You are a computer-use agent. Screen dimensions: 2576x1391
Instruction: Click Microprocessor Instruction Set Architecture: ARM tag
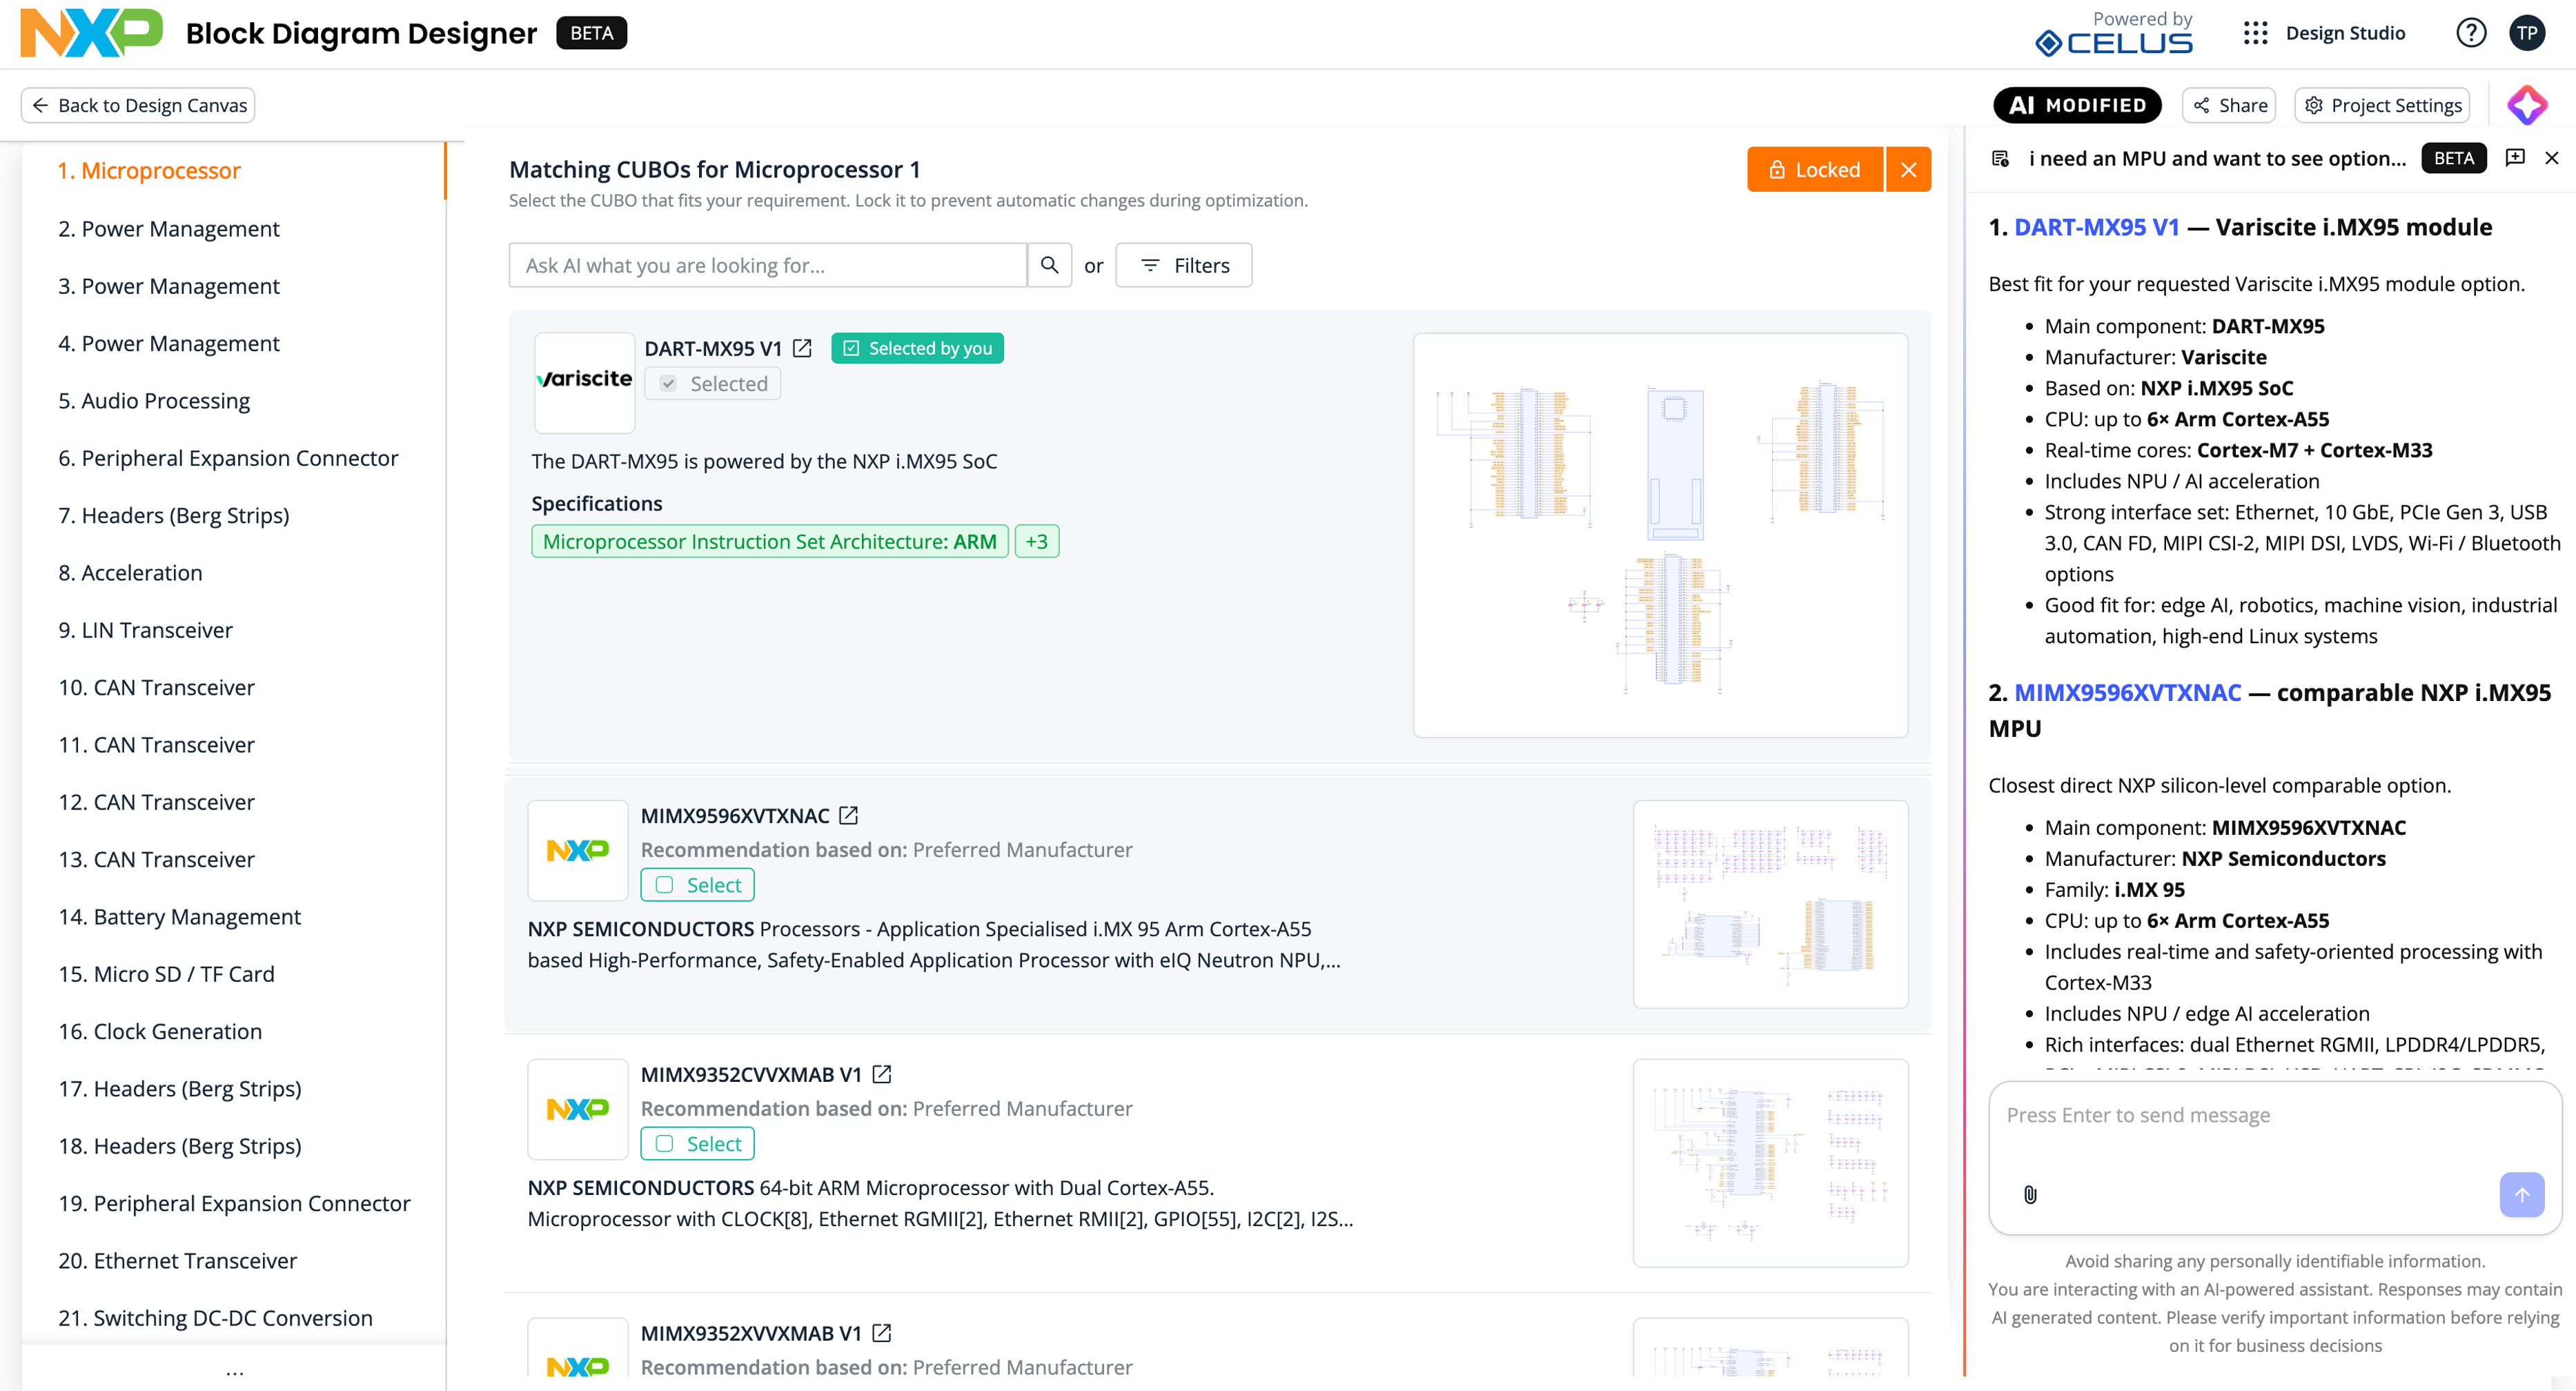click(770, 541)
